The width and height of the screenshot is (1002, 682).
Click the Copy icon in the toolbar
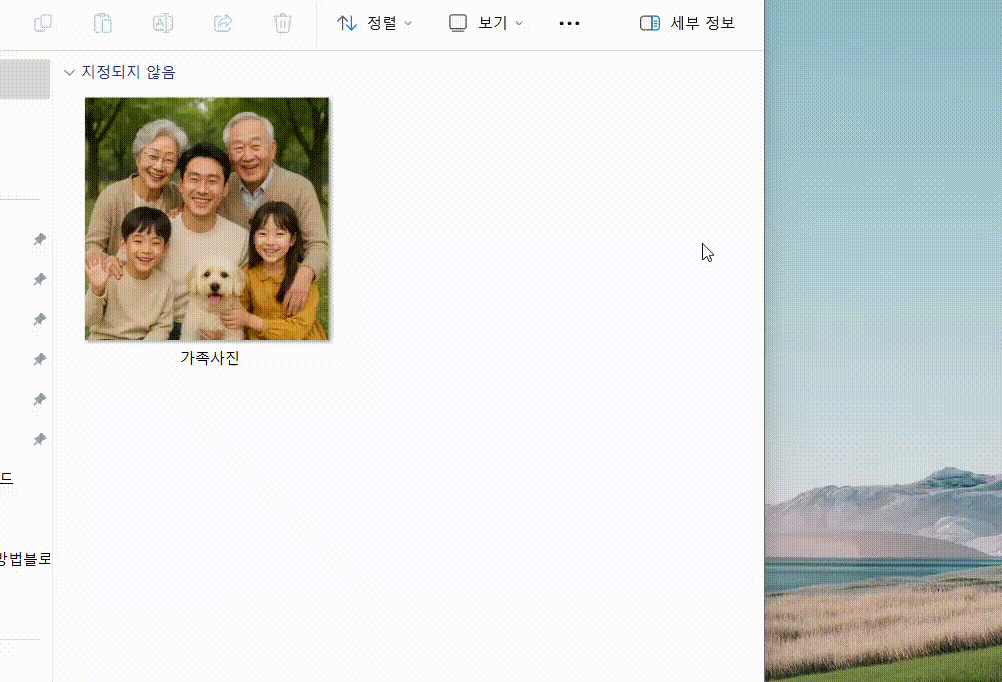43,23
